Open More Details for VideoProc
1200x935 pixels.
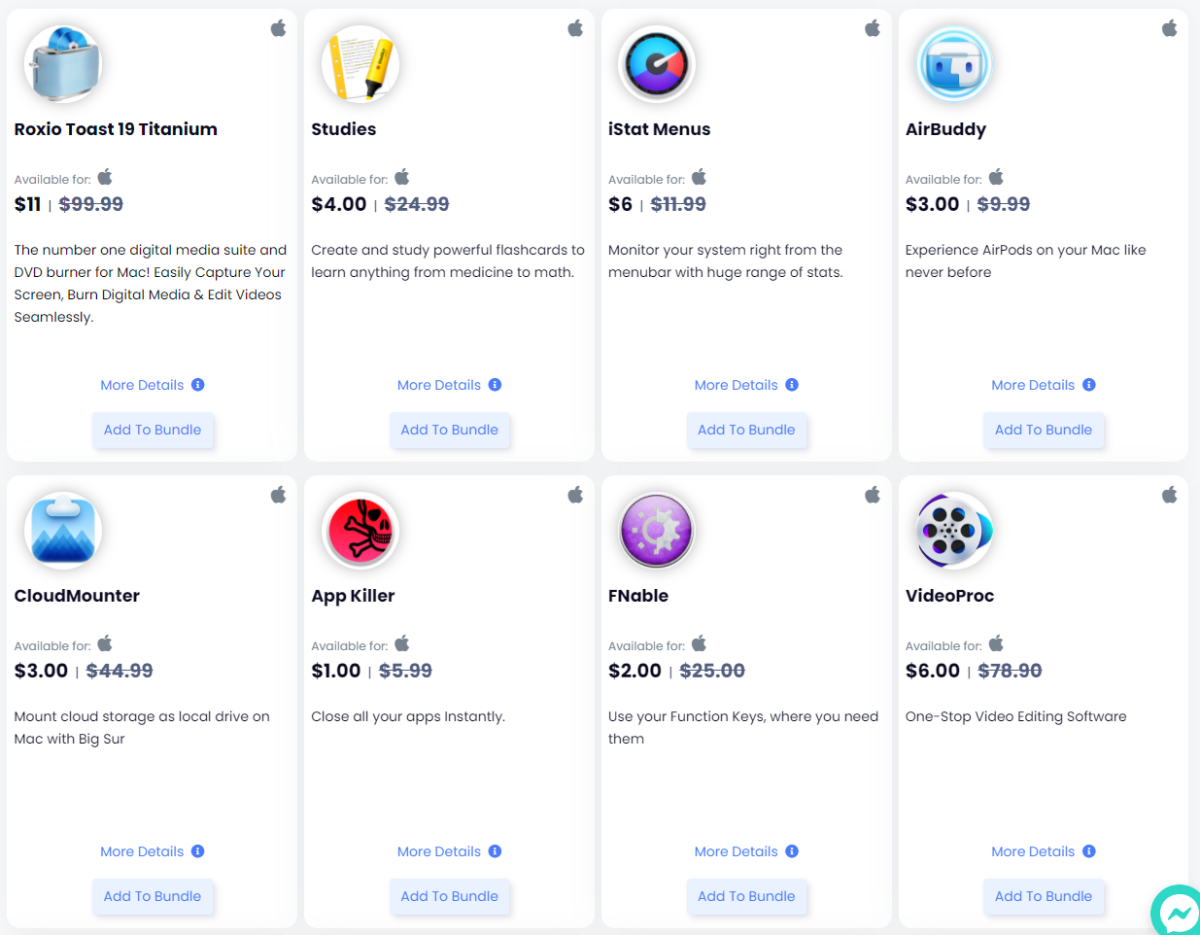[1033, 851]
